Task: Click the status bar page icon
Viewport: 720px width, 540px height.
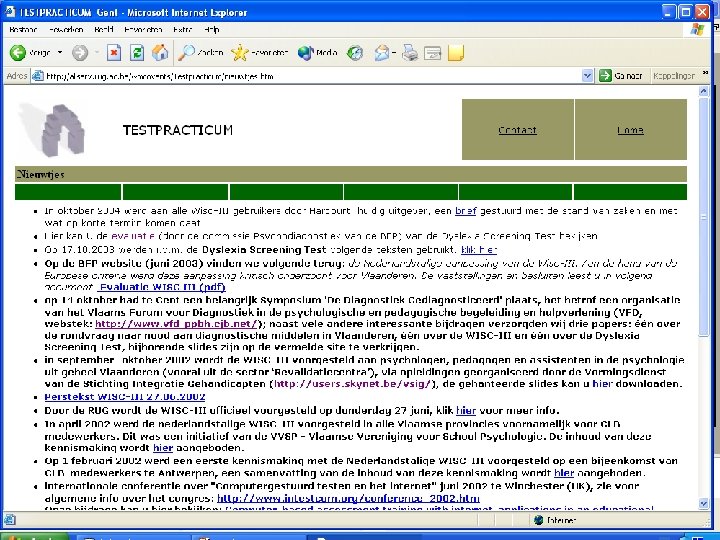Action: point(10,520)
